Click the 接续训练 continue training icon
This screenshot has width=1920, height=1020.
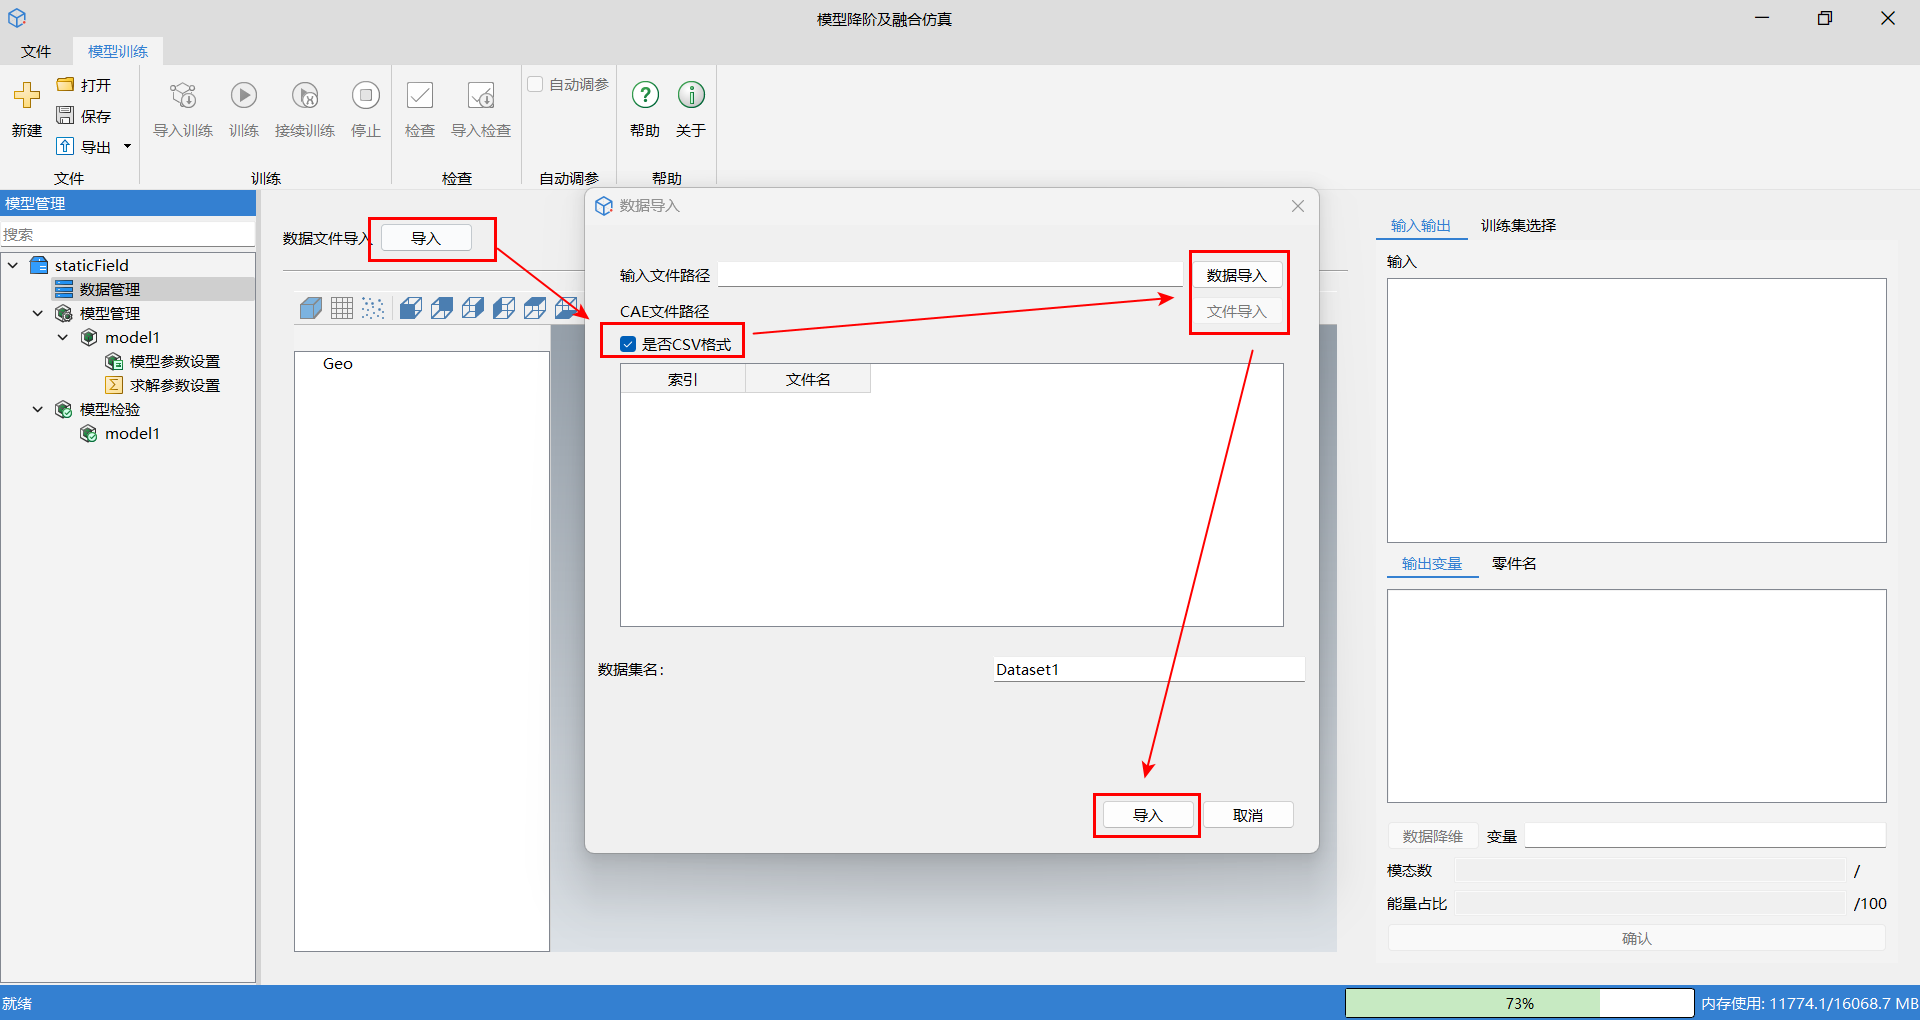pyautogui.click(x=305, y=96)
